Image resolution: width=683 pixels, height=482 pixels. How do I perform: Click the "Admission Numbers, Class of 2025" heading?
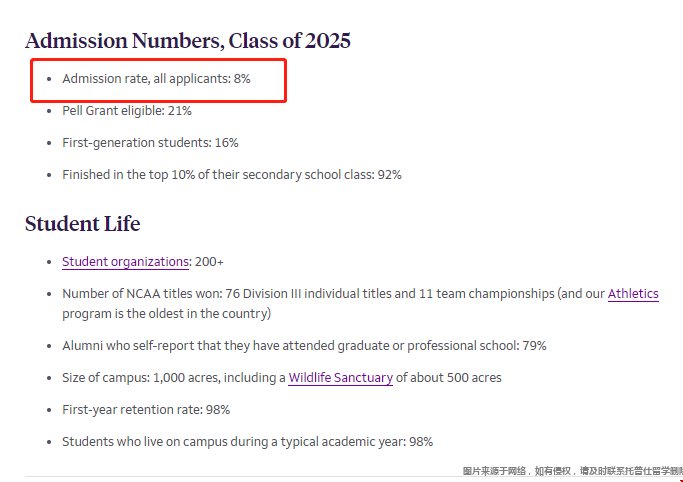[x=188, y=41]
